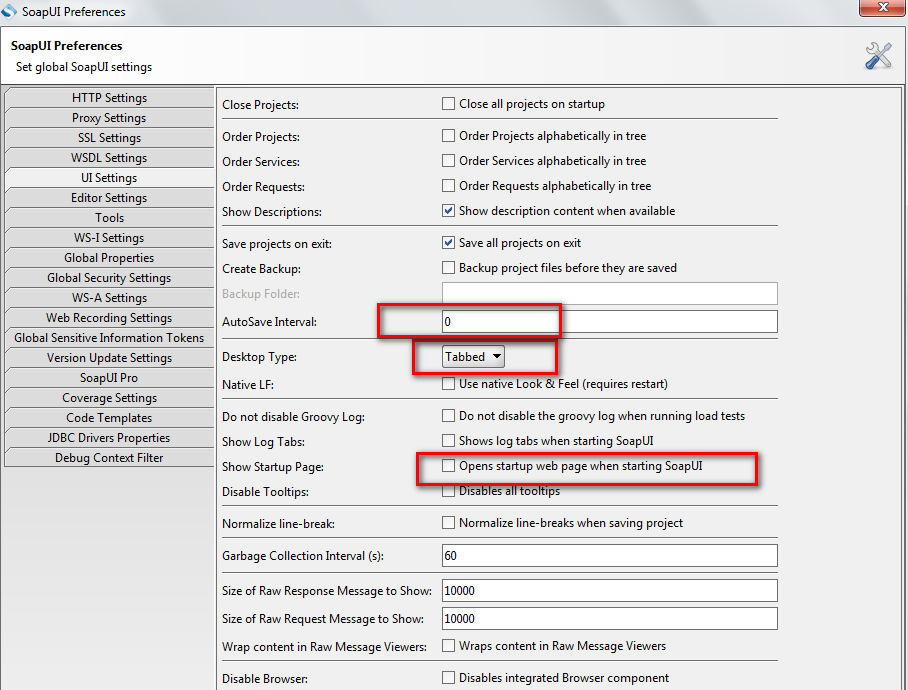Check Do not disable groovy log option
This screenshot has width=908, height=690.
448,416
